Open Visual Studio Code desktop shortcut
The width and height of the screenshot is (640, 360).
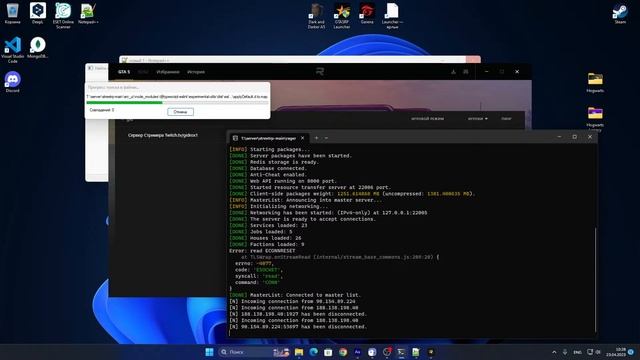[13, 50]
